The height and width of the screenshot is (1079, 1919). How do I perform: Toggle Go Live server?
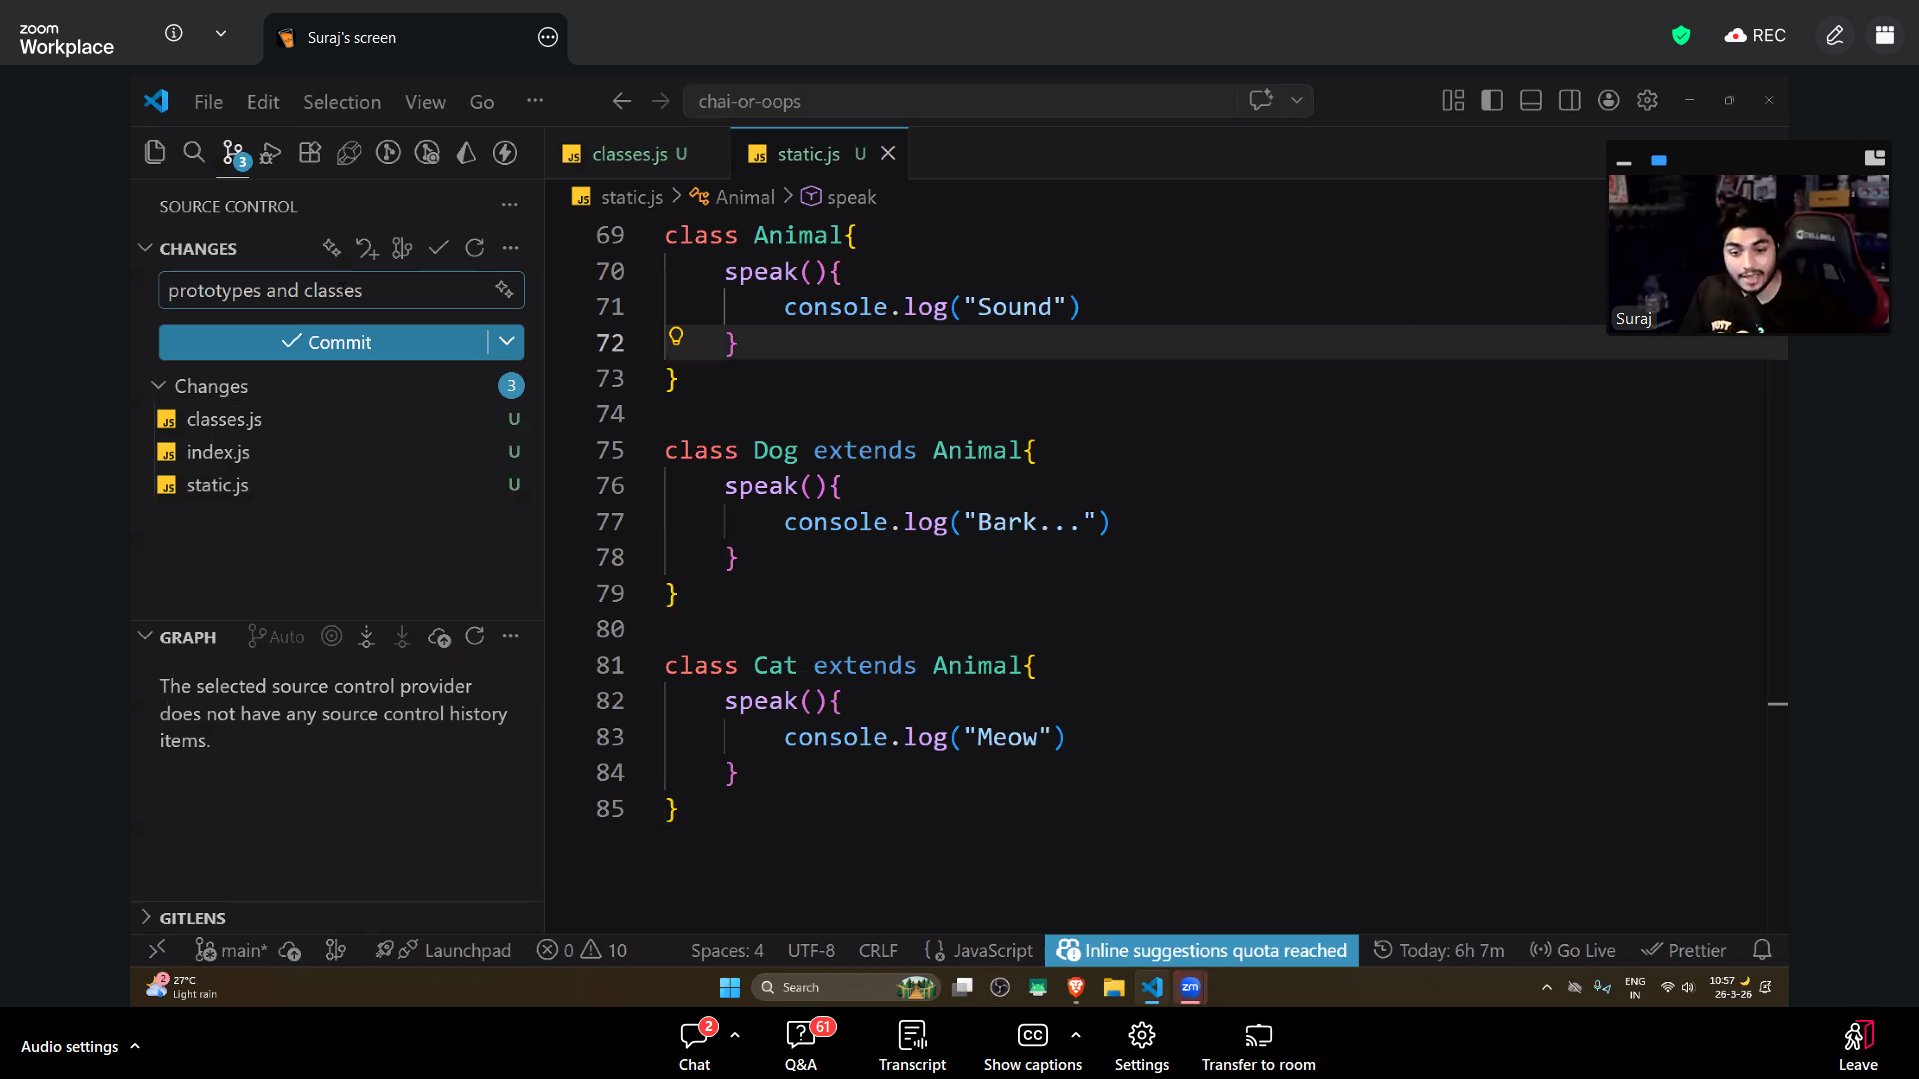[1573, 950]
